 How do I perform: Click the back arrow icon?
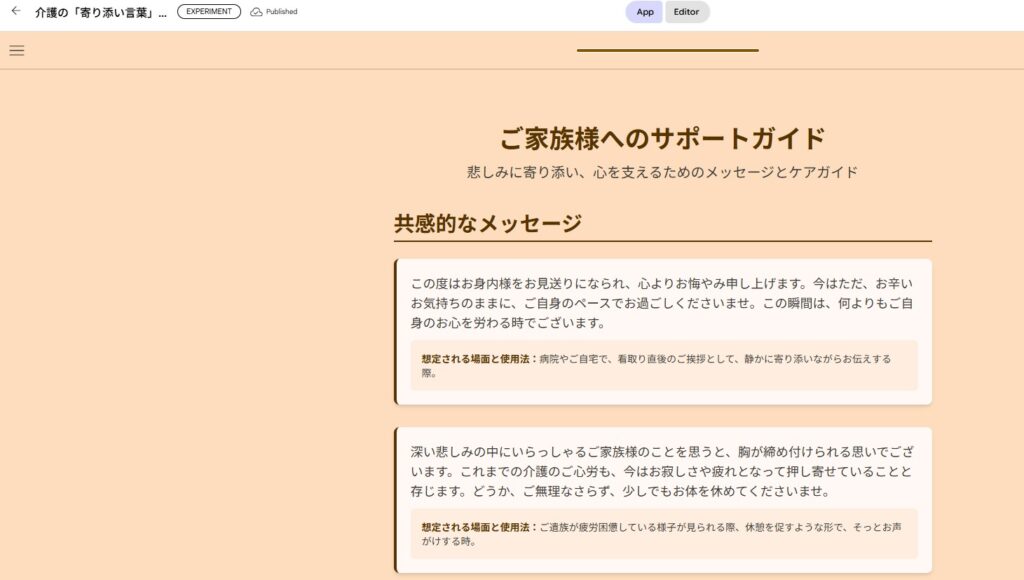coord(16,11)
